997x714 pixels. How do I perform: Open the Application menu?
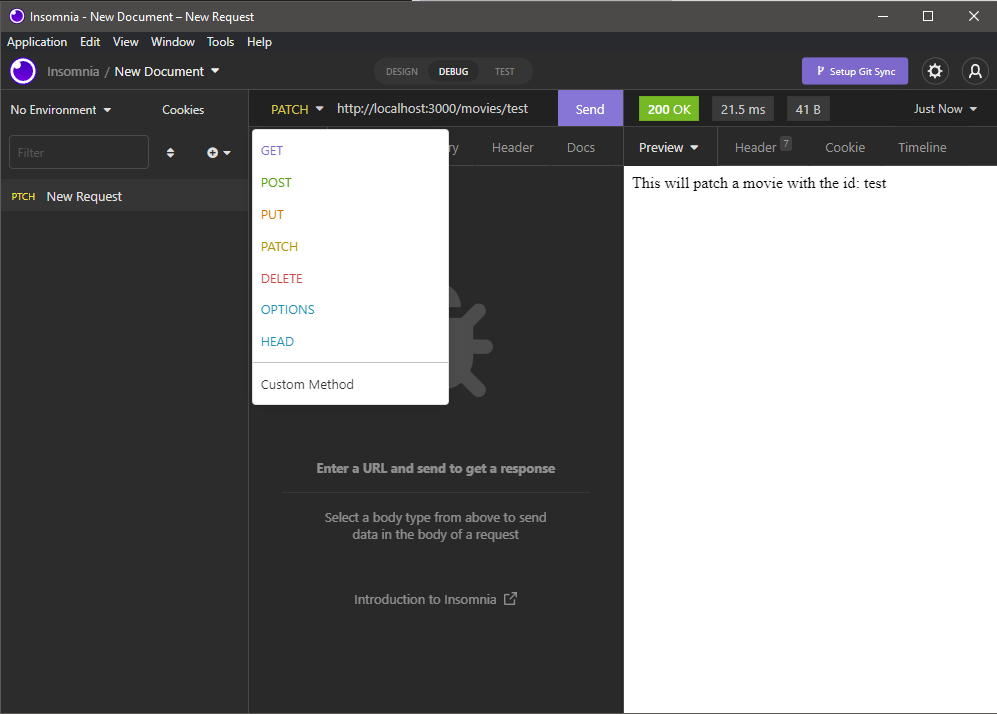click(x=37, y=42)
